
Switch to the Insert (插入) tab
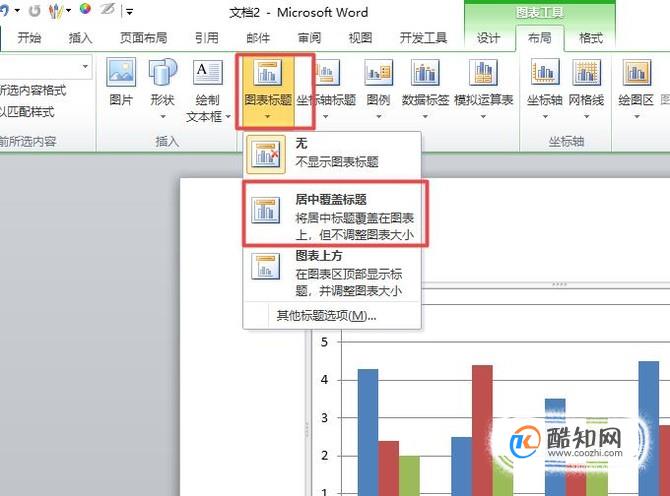coord(80,38)
